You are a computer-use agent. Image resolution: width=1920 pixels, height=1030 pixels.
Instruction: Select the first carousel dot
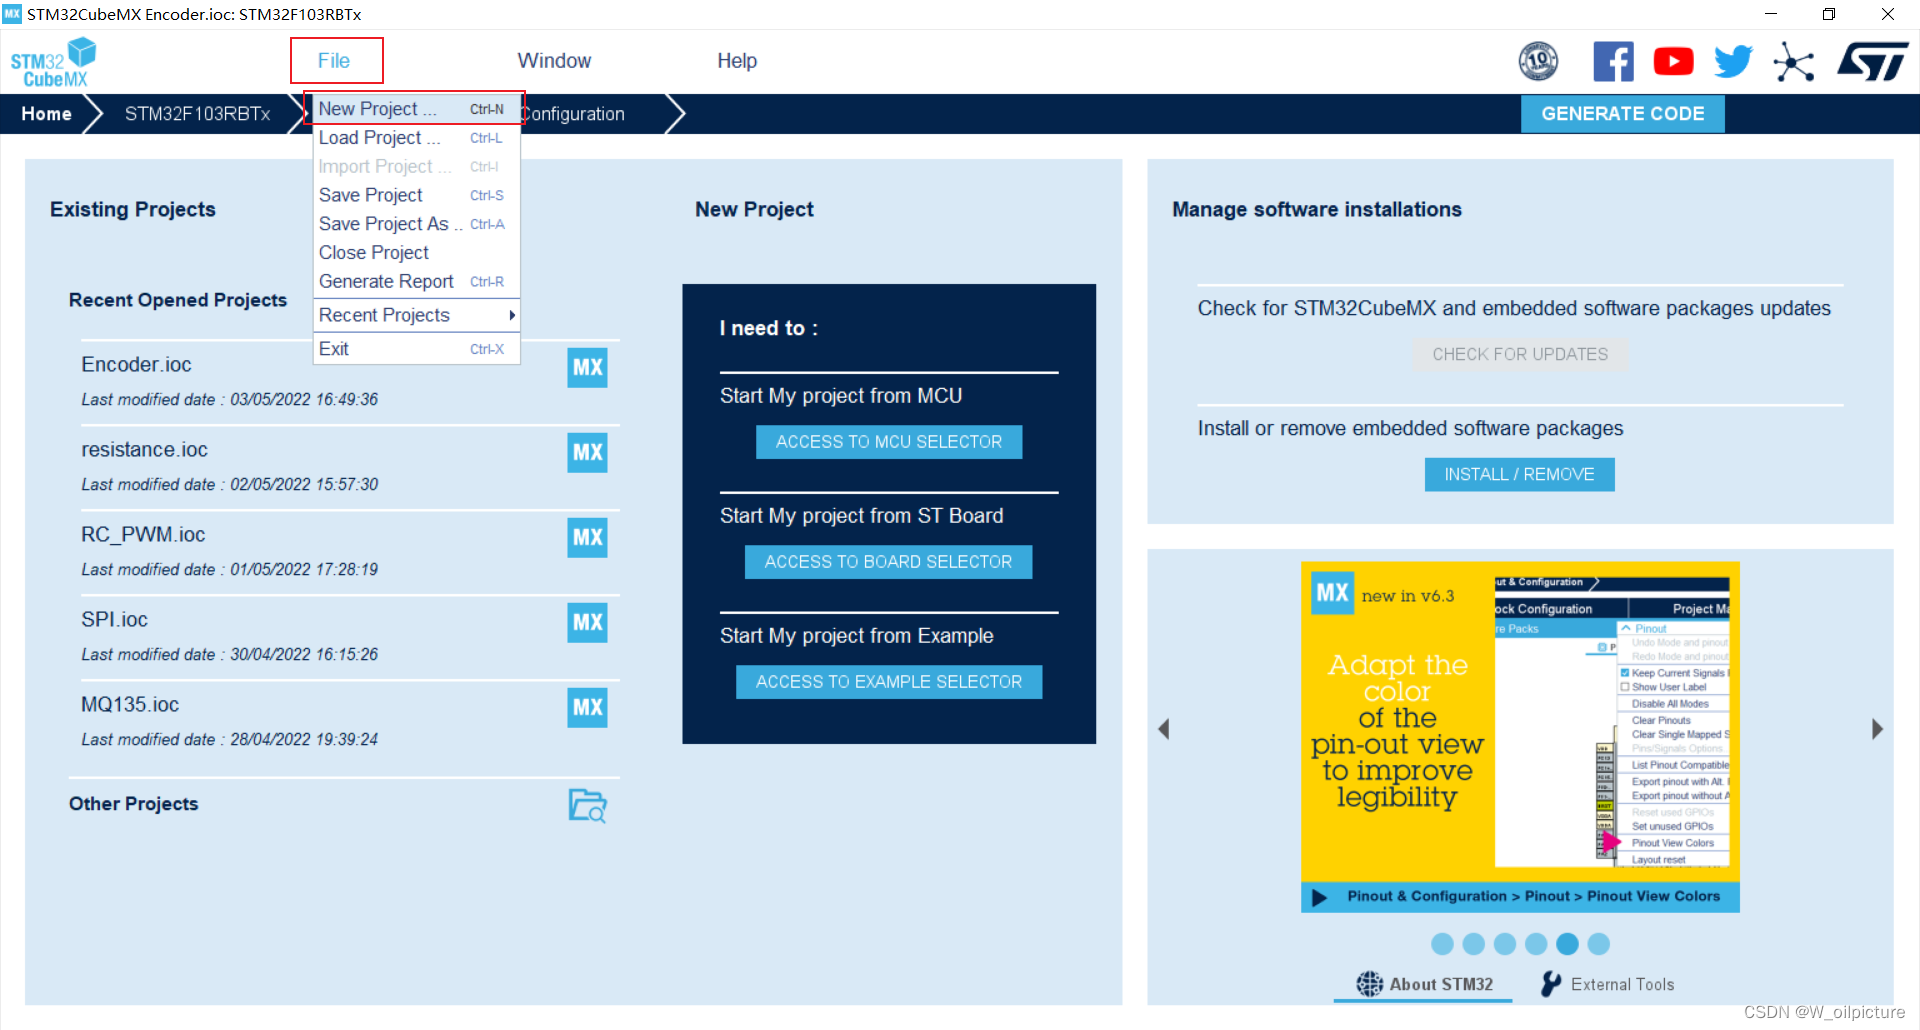[x=1442, y=944]
